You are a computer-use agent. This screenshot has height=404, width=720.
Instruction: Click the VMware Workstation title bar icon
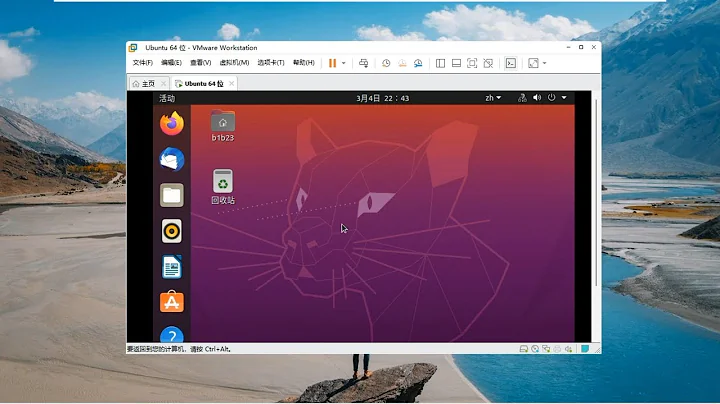[133, 48]
